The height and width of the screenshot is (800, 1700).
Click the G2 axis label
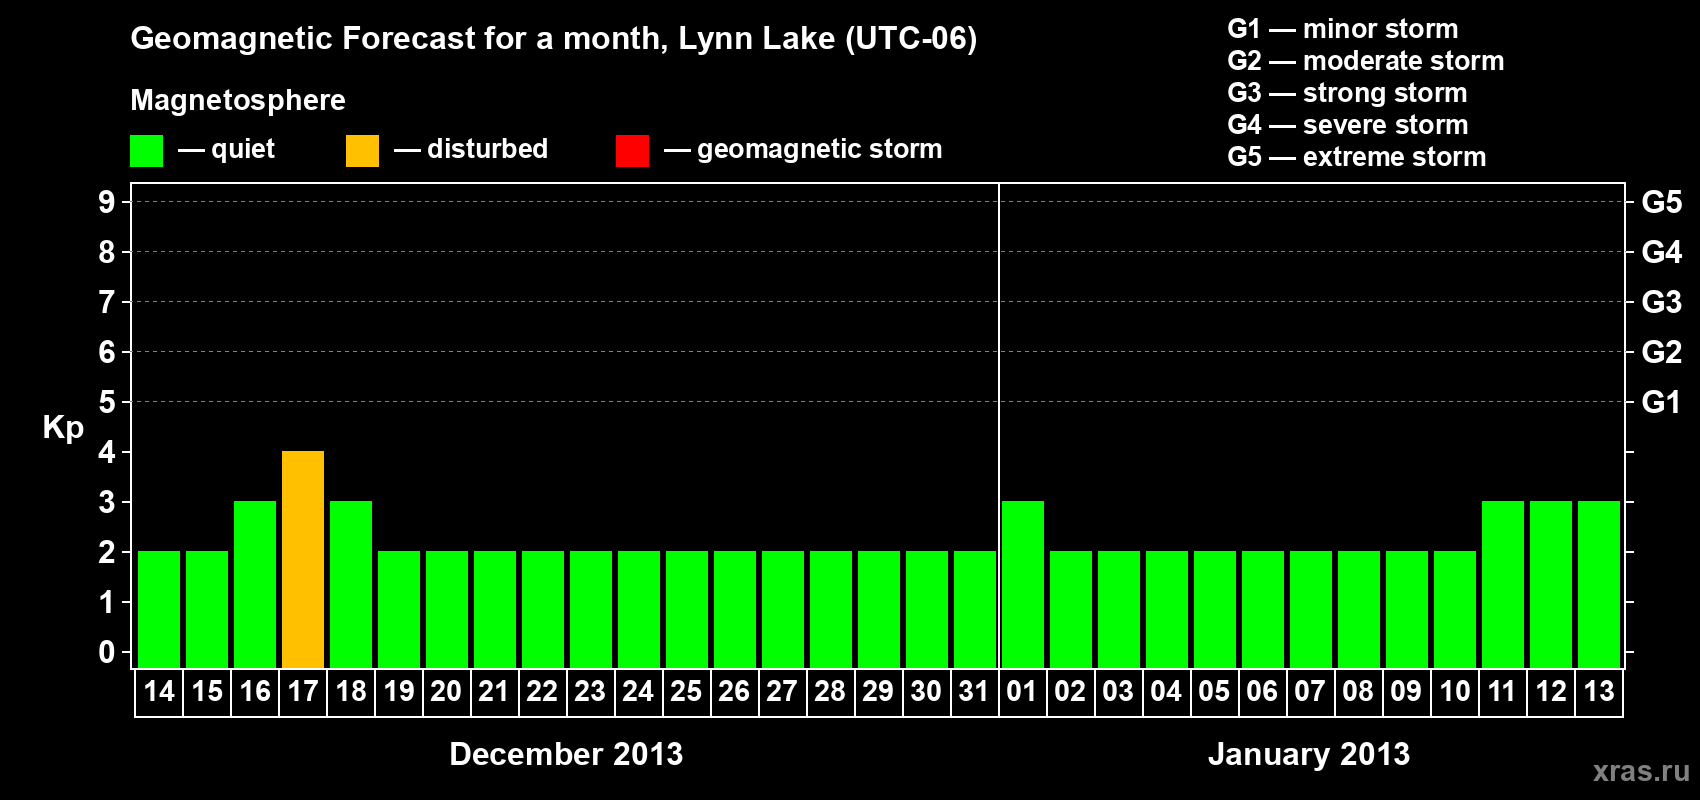[1662, 352]
